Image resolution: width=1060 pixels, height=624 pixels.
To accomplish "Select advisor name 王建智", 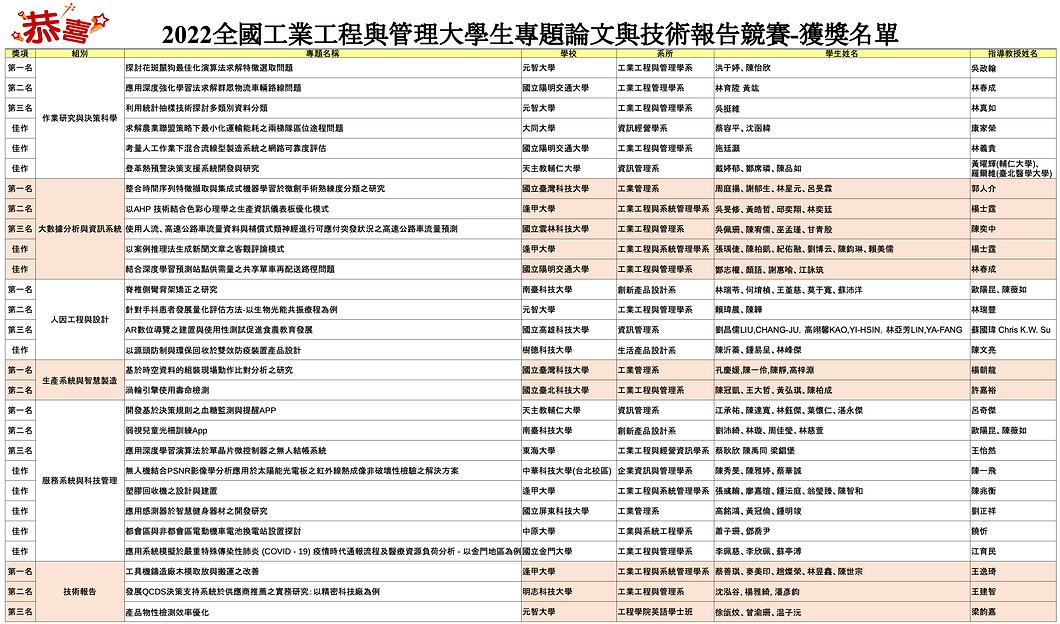I will pyautogui.click(x=984, y=592).
